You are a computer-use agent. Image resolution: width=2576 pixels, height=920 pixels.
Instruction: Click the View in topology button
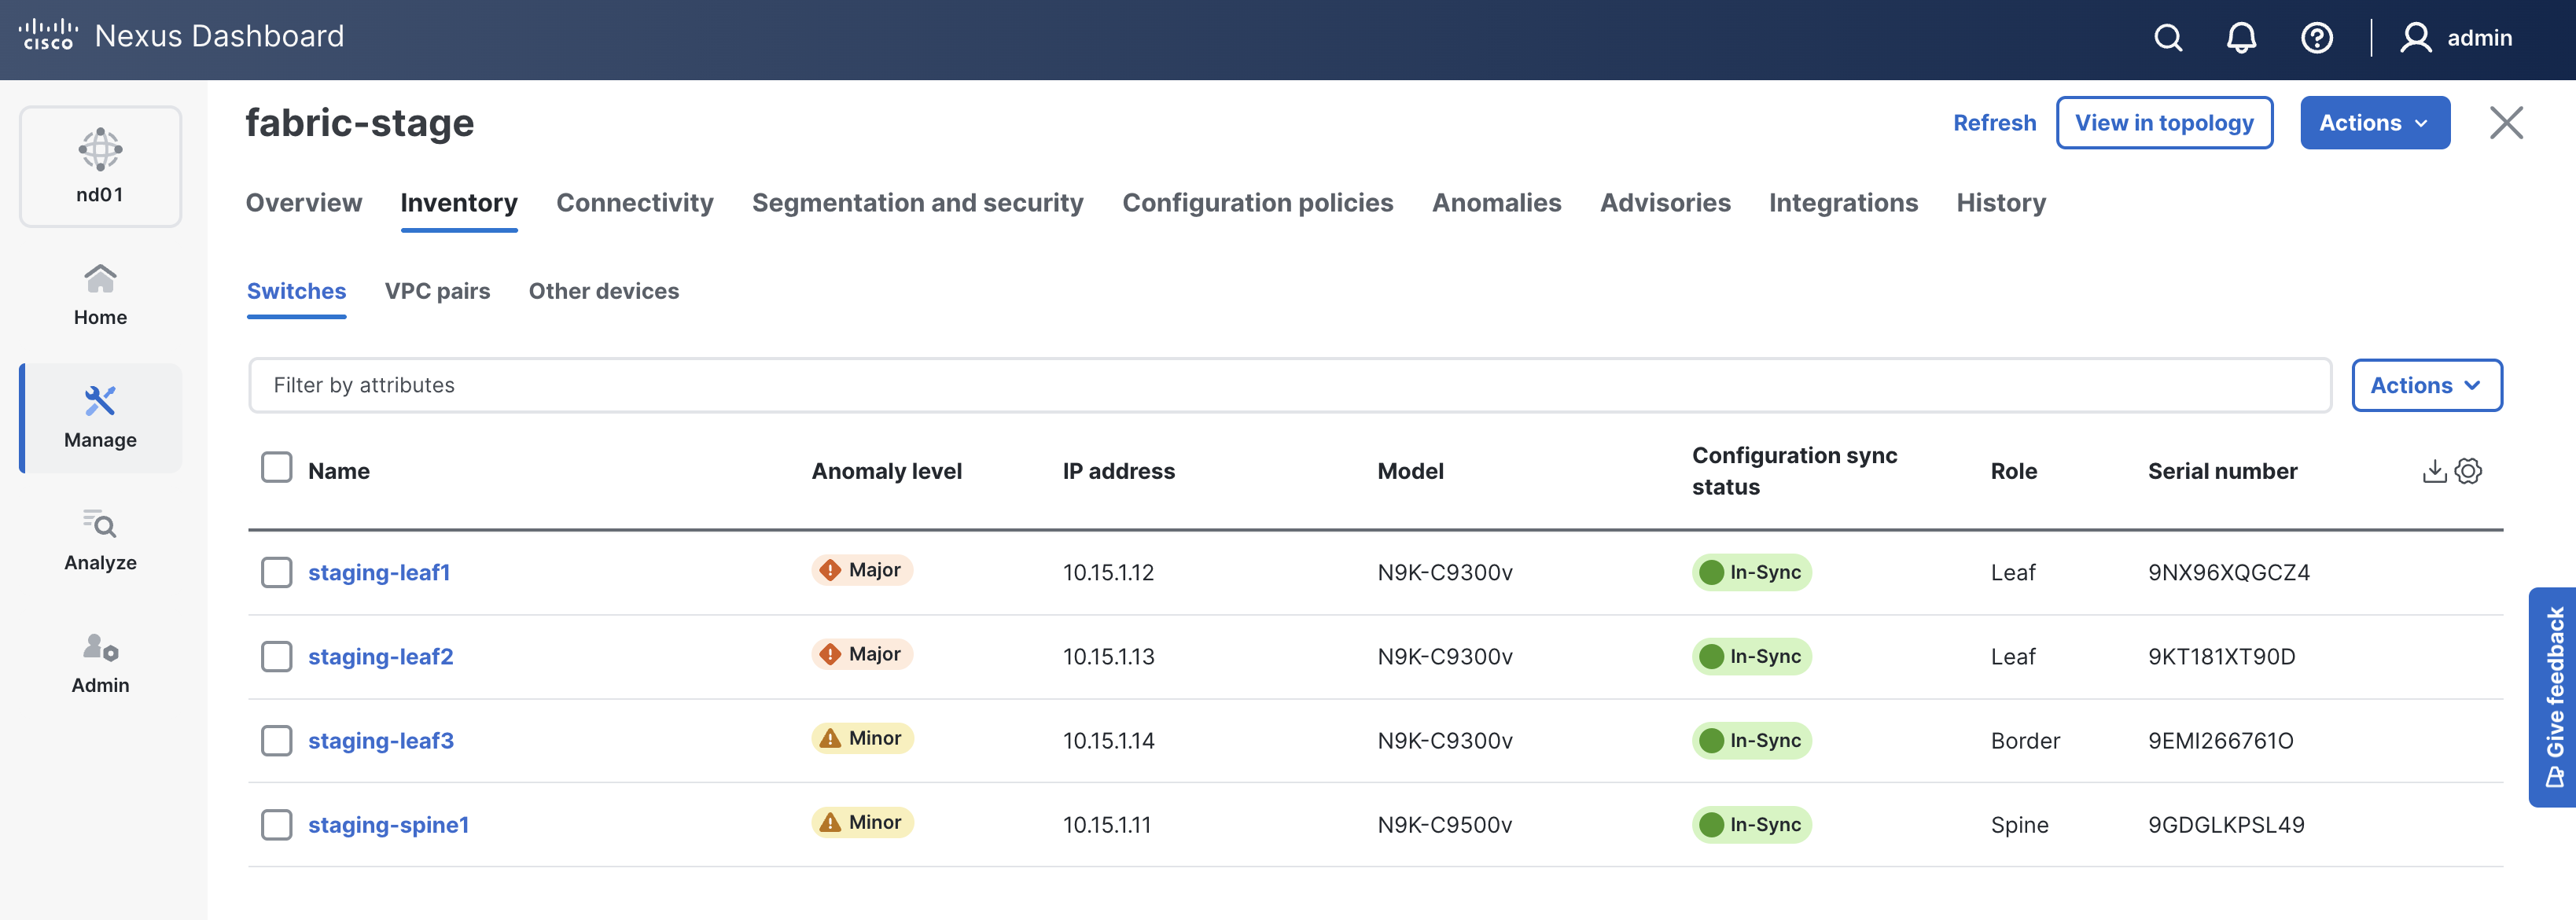[2164, 123]
